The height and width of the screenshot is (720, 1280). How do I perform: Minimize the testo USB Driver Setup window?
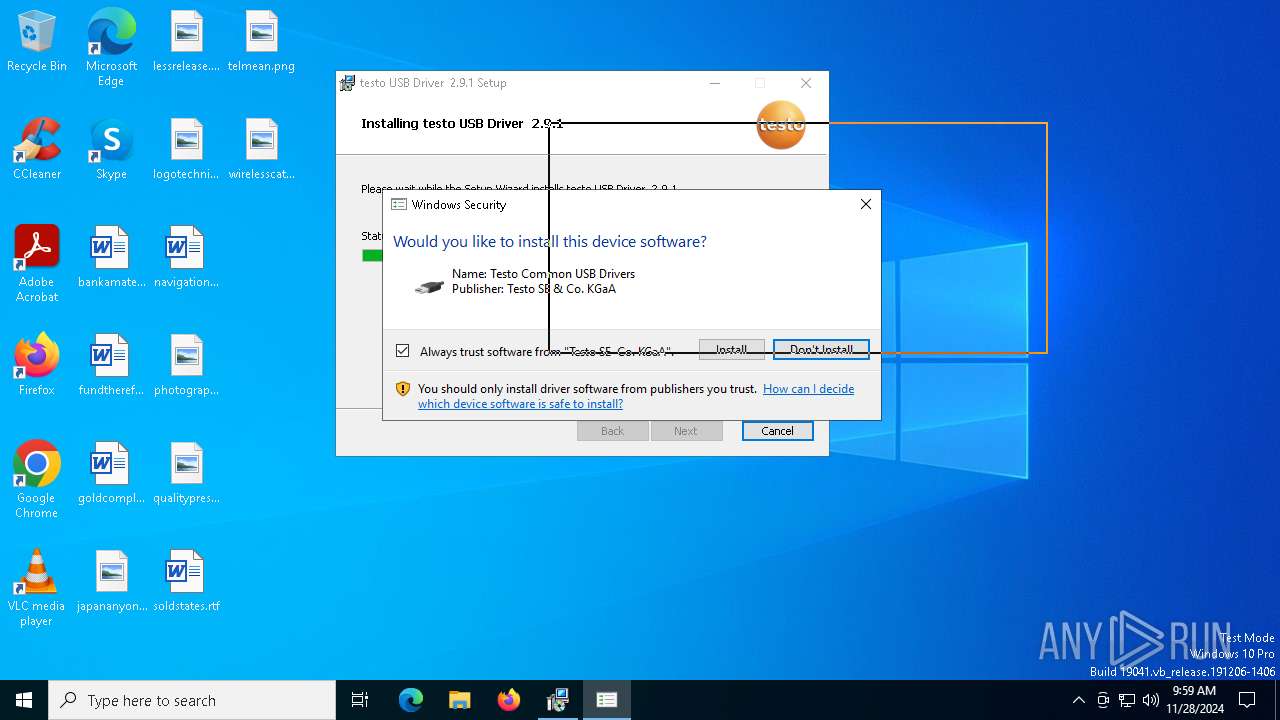[715, 83]
